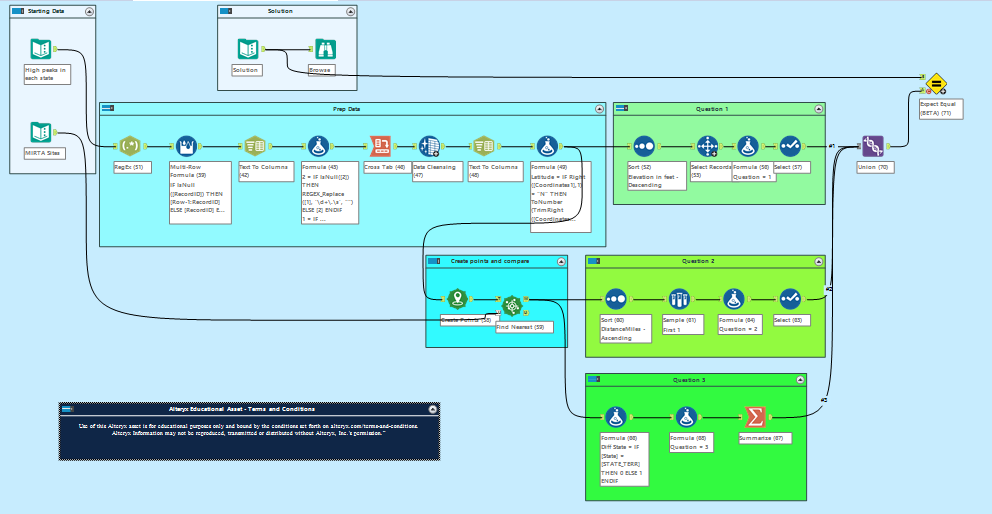The image size is (992, 514).
Task: Click the Expect Equal (BETA) (71) tool
Action: 936,84
